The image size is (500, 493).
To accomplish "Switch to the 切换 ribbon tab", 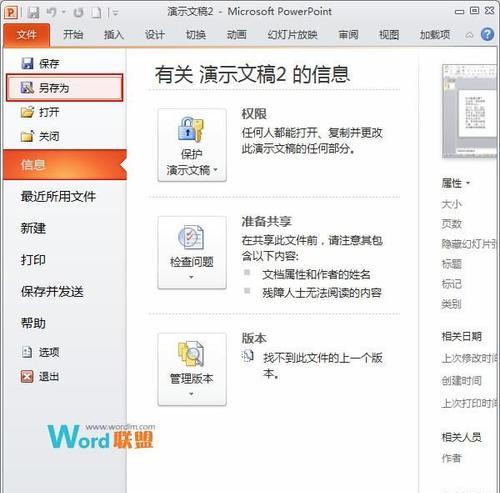I will [x=196, y=34].
